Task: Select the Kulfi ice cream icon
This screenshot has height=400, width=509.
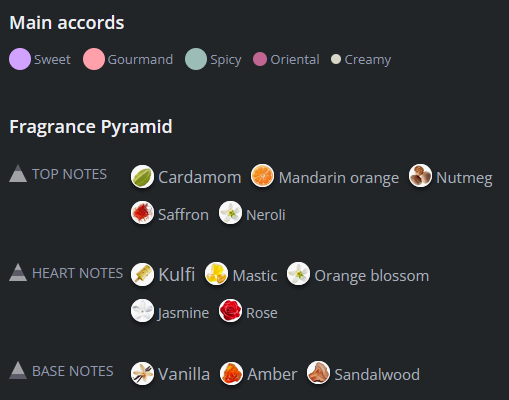Action: tap(142, 274)
